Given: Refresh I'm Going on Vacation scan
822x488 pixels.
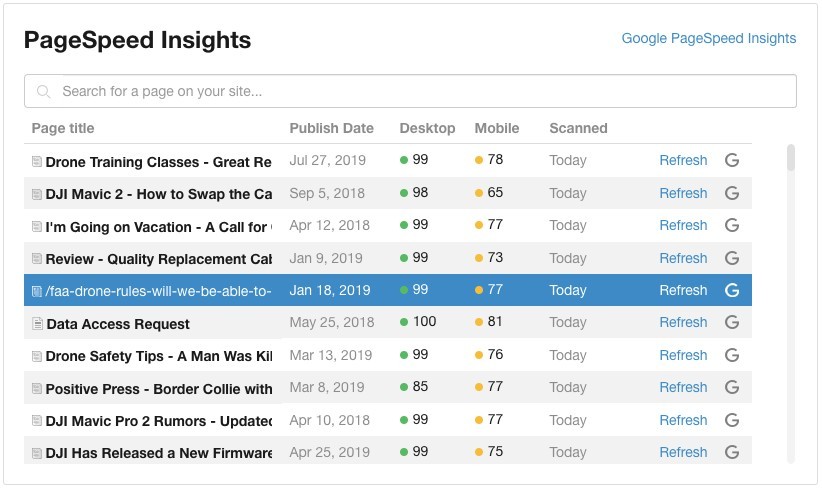Looking at the screenshot, I should click(x=683, y=225).
